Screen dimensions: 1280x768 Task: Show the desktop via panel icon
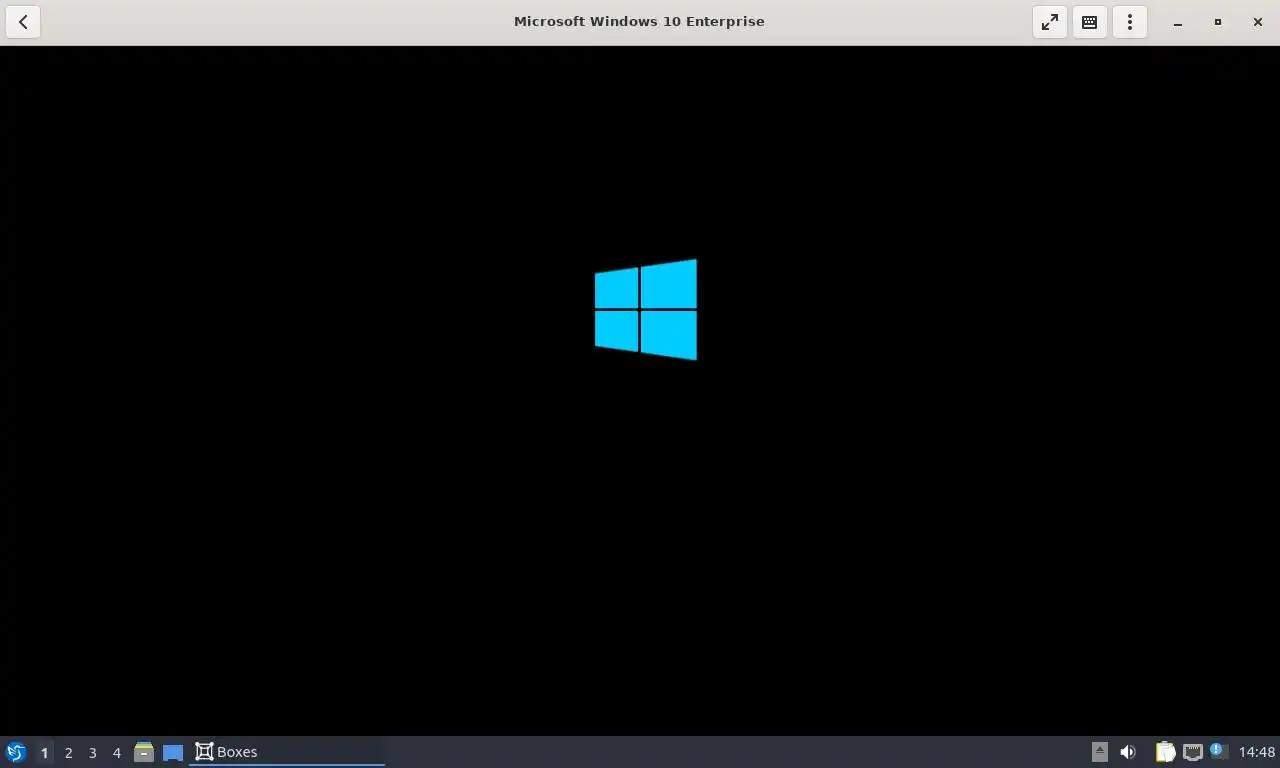[x=173, y=752]
